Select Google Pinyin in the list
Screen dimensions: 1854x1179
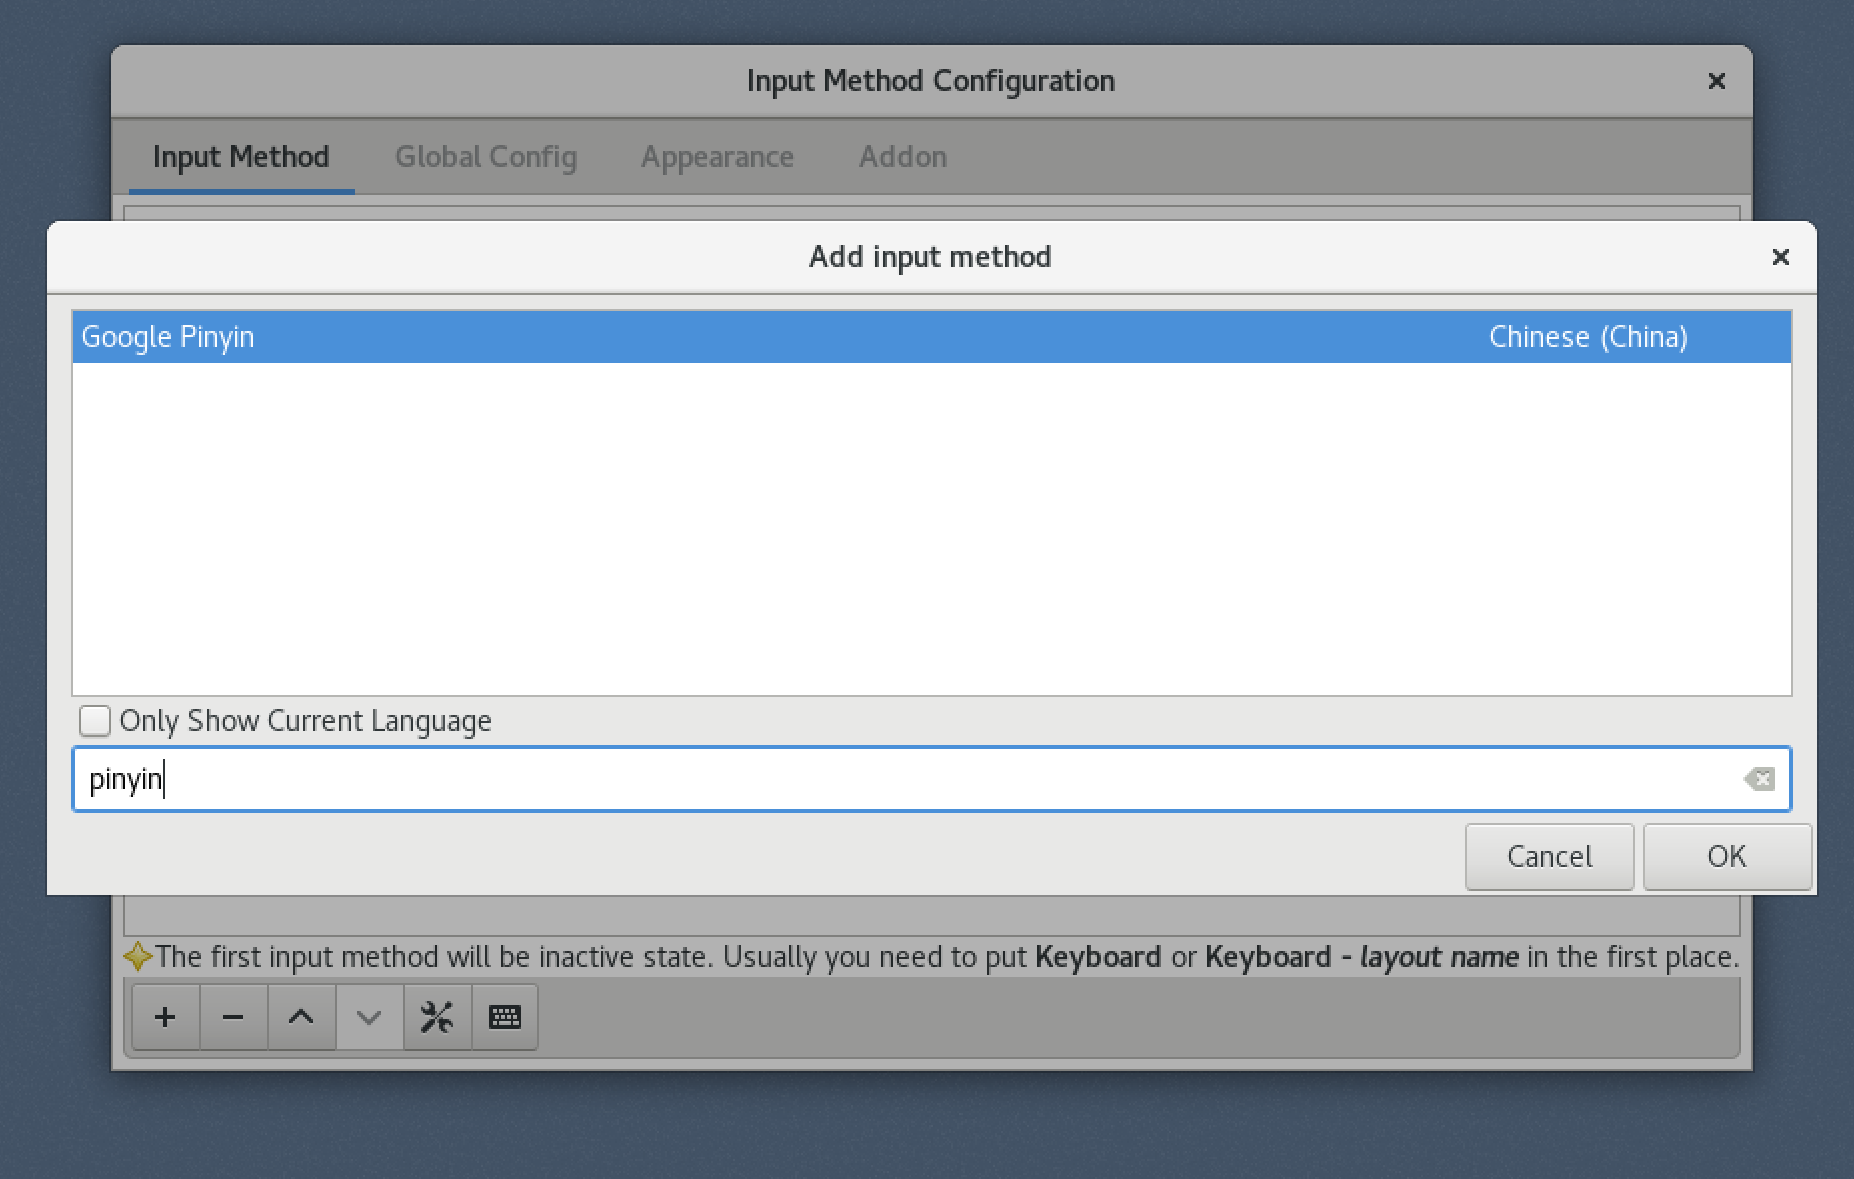[168, 337]
